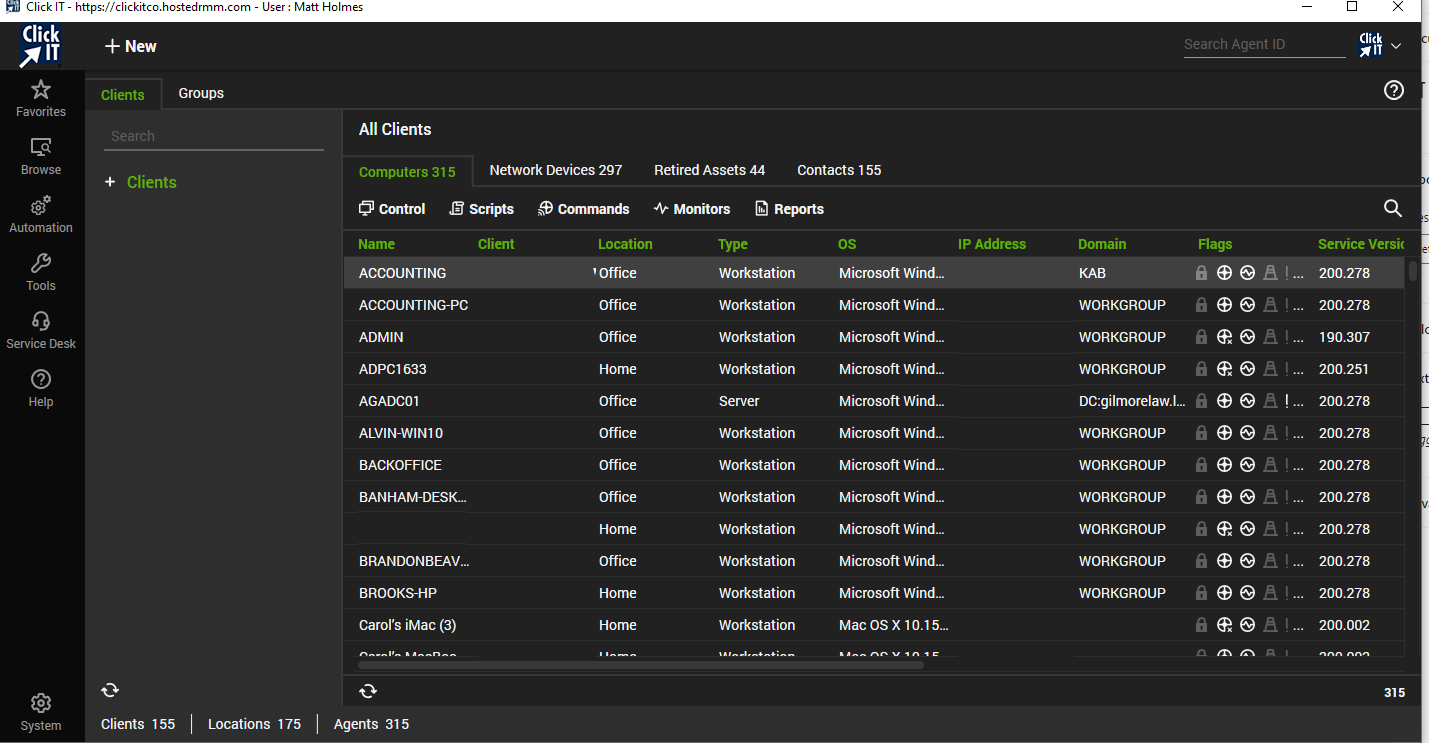Click the New button

pos(131,46)
